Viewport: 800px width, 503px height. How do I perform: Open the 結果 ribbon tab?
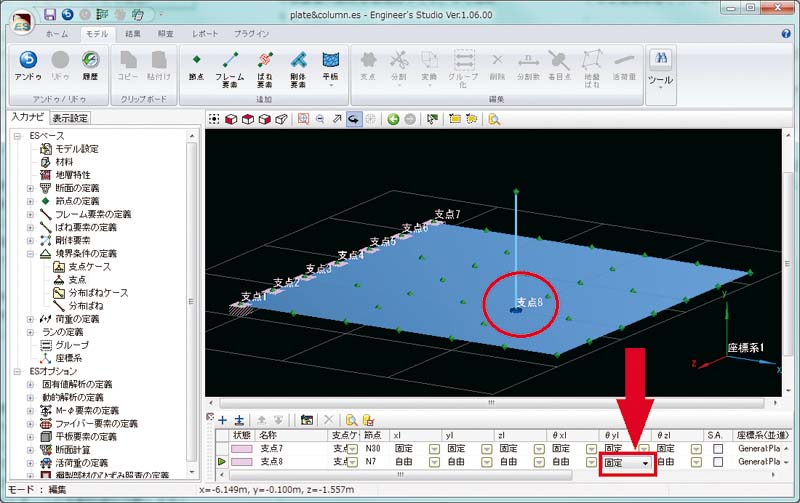coord(133,34)
